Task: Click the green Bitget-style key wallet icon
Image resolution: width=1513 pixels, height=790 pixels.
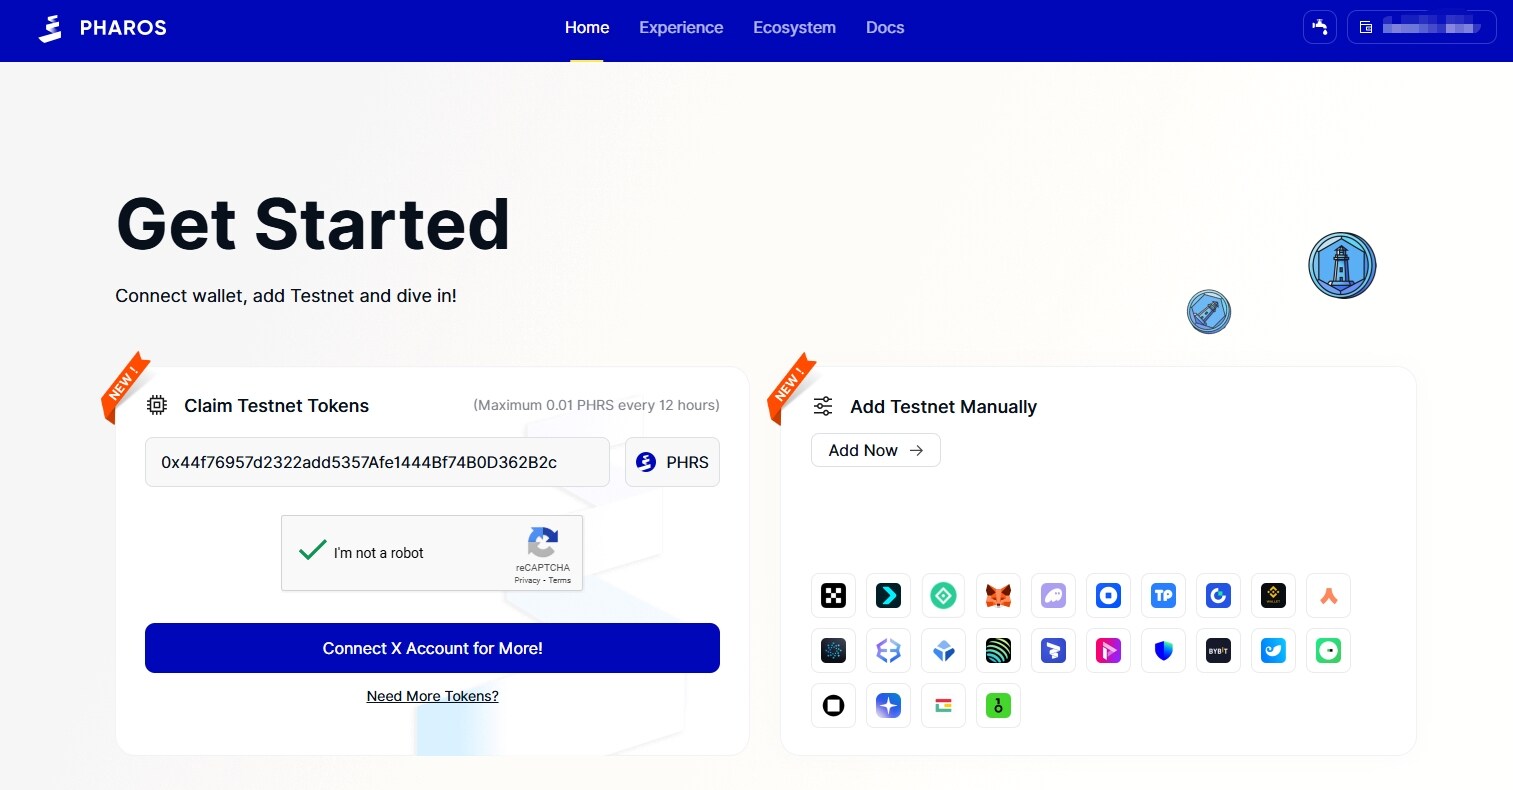Action: pyautogui.click(x=998, y=706)
